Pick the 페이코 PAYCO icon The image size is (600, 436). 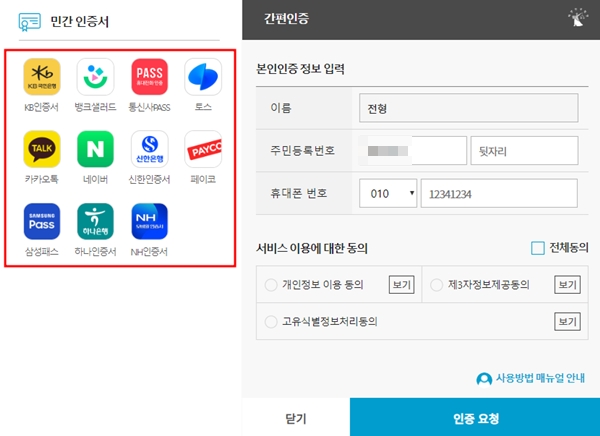[x=203, y=149]
